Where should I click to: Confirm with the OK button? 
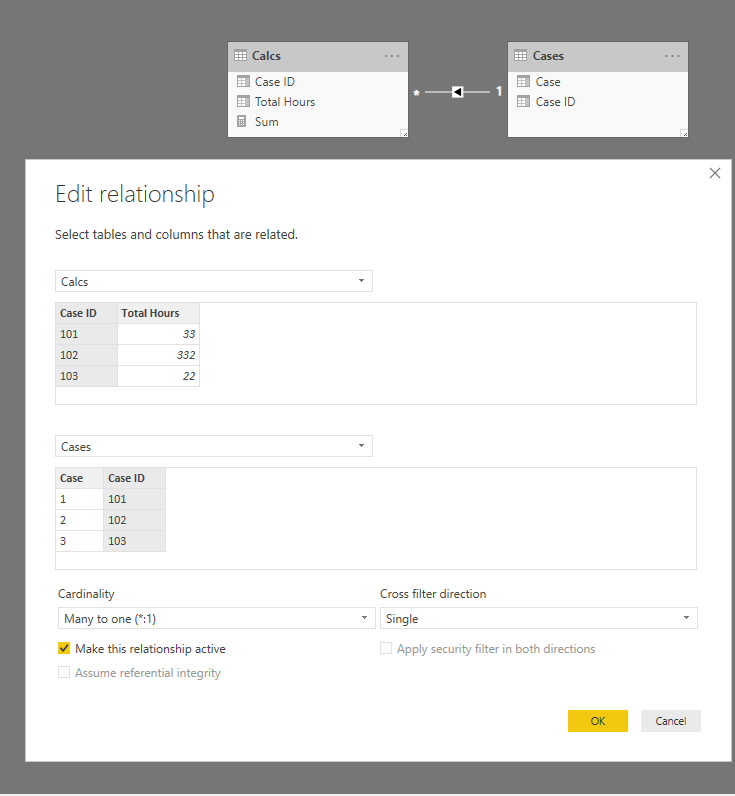coord(597,721)
